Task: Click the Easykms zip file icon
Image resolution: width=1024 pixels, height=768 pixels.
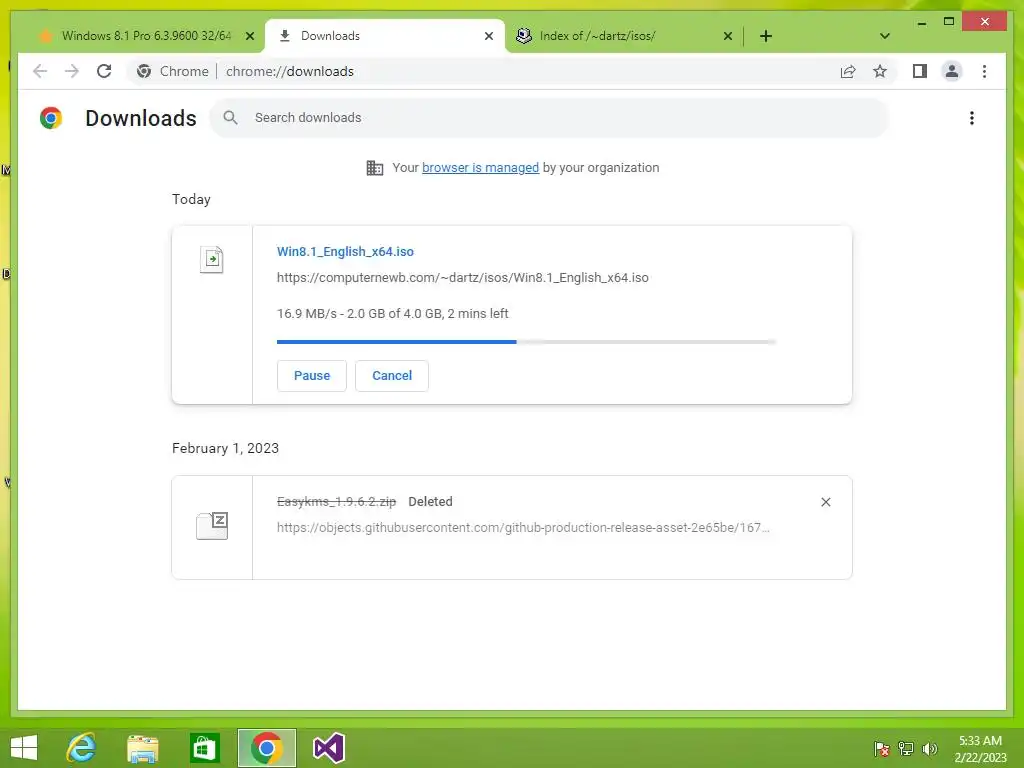Action: click(212, 526)
